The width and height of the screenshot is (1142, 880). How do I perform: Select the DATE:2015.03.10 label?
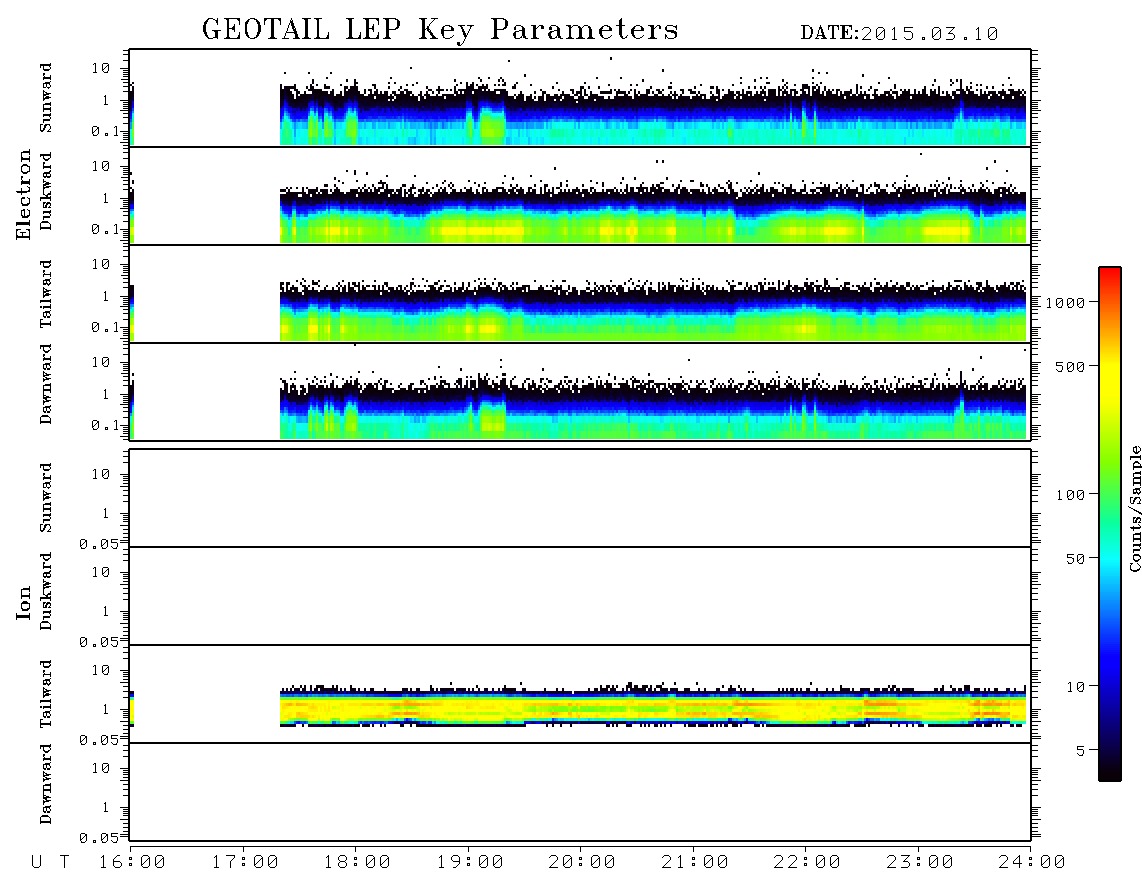click(899, 34)
